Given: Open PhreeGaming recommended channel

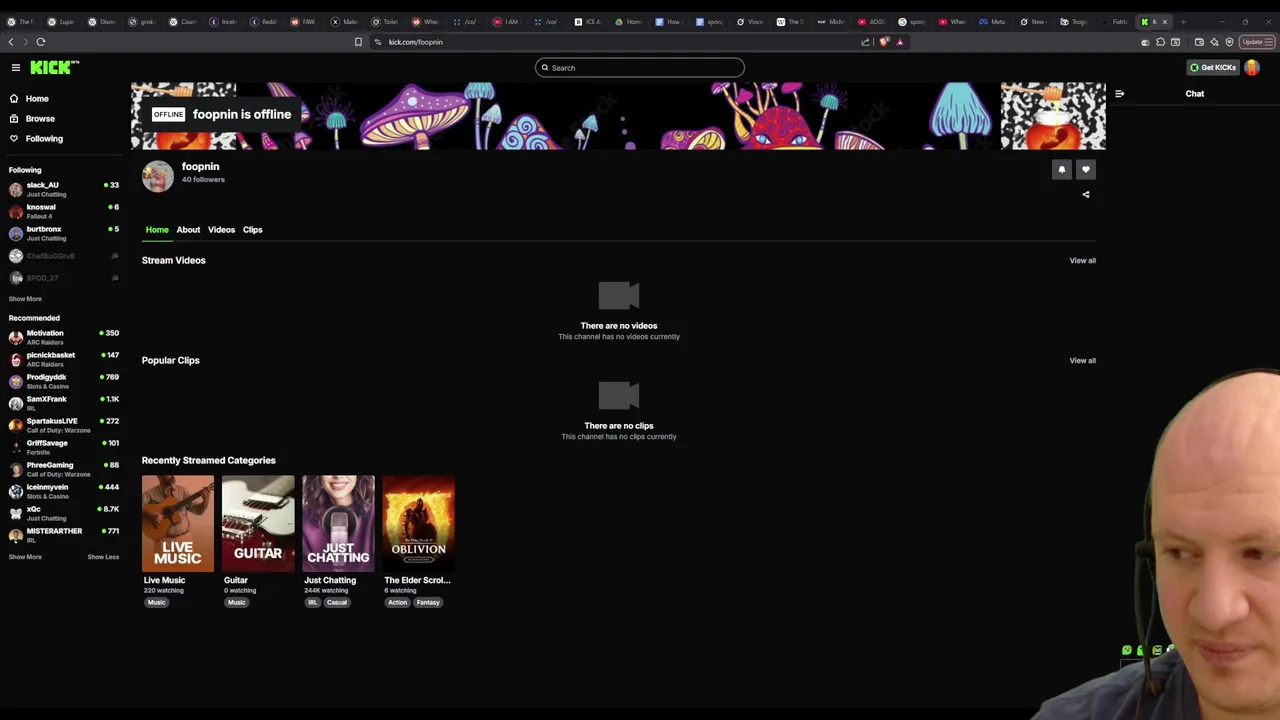Looking at the screenshot, I should tap(63, 469).
